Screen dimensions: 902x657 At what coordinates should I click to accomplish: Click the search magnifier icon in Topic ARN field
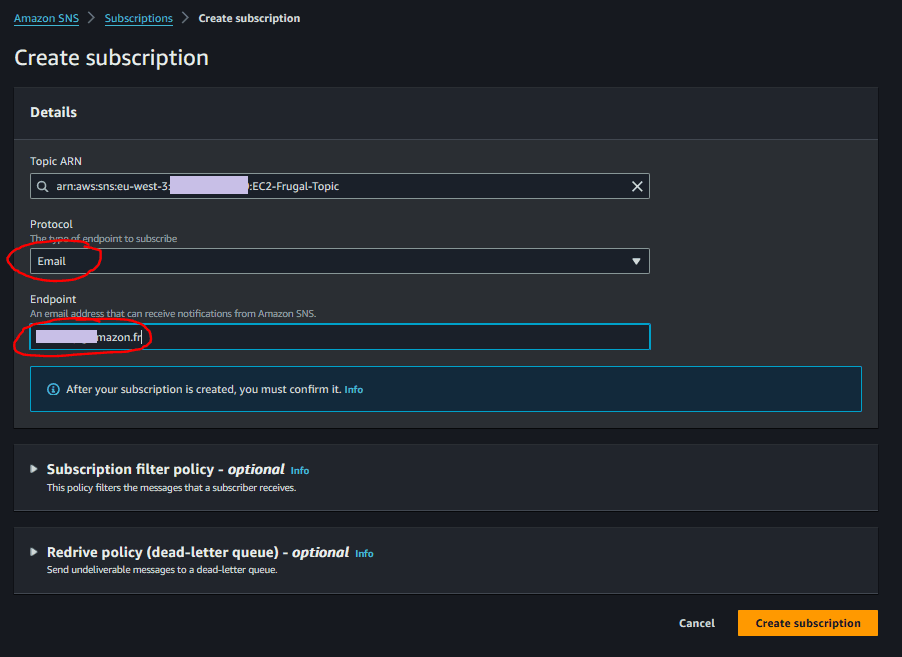pyautogui.click(x=41, y=186)
